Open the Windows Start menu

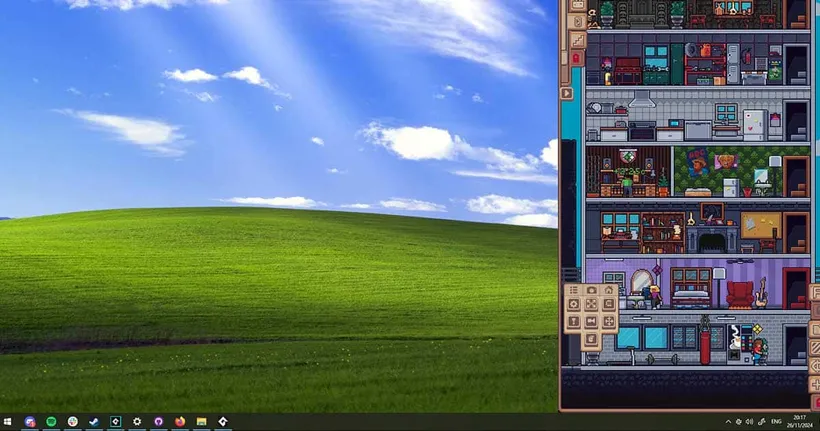click(7, 422)
